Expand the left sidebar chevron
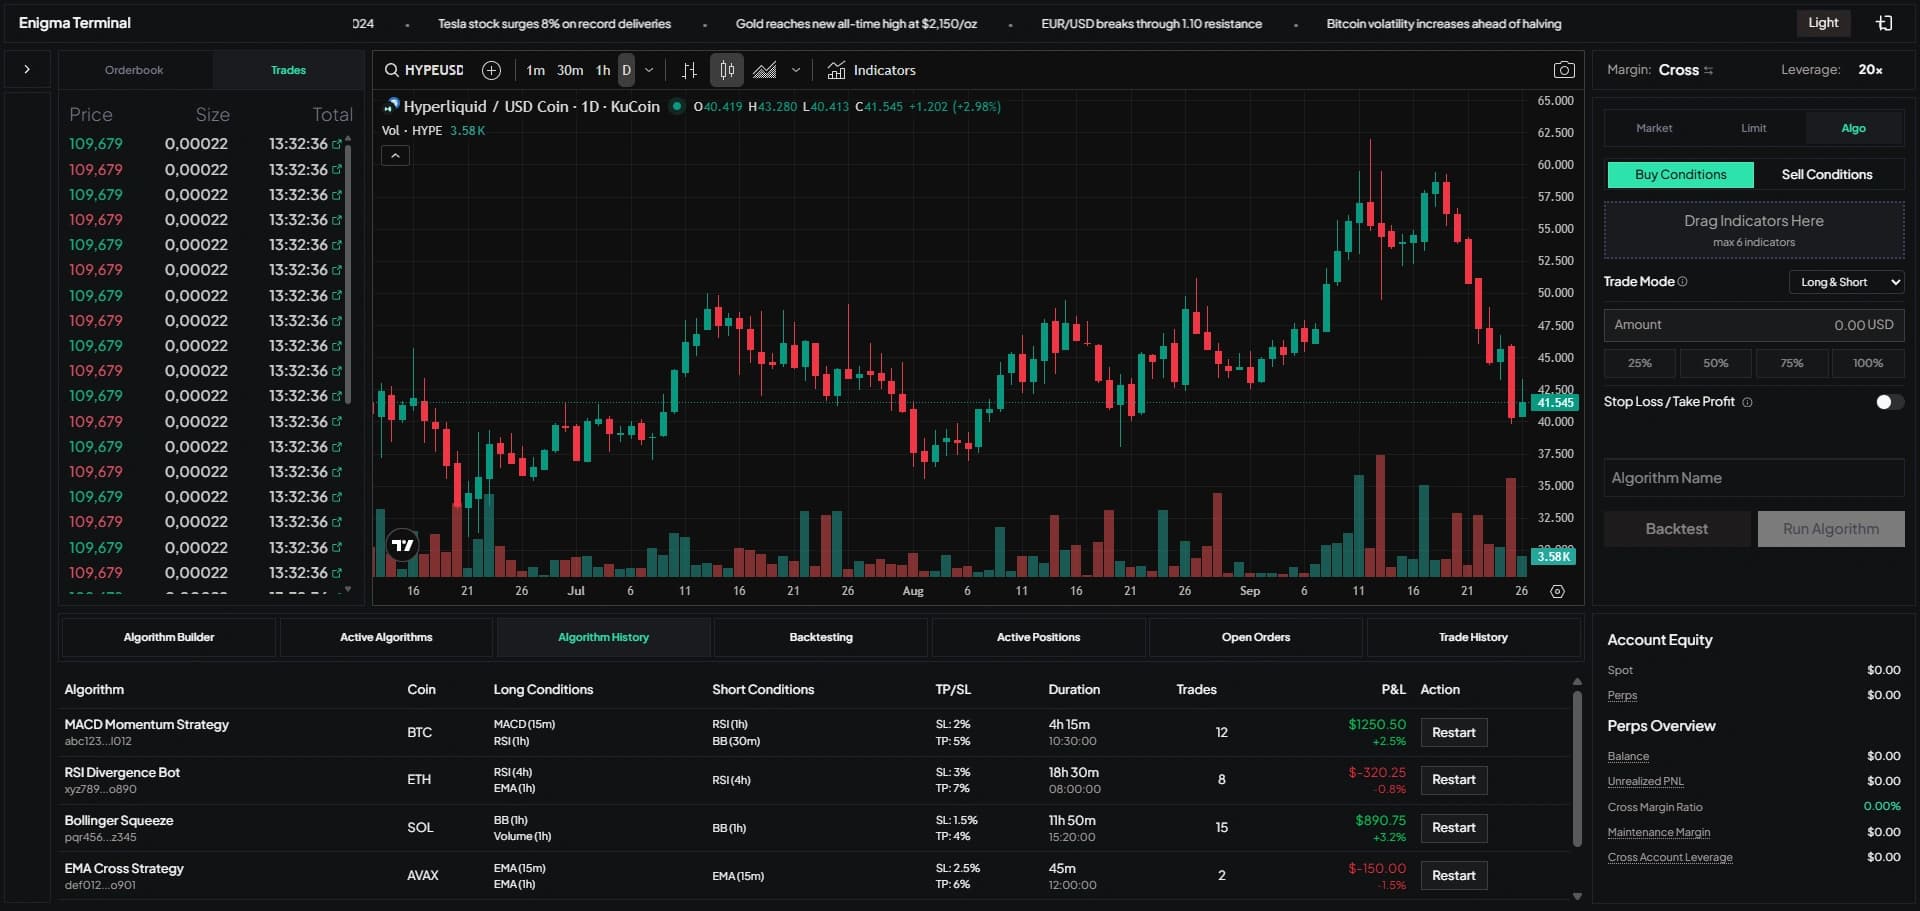1920x911 pixels. pyautogui.click(x=27, y=70)
